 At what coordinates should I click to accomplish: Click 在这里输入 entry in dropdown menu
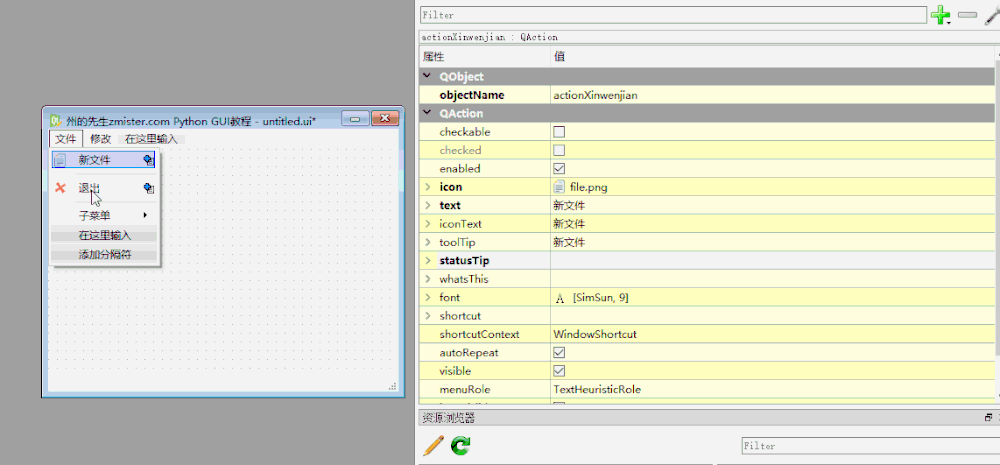click(x=104, y=235)
